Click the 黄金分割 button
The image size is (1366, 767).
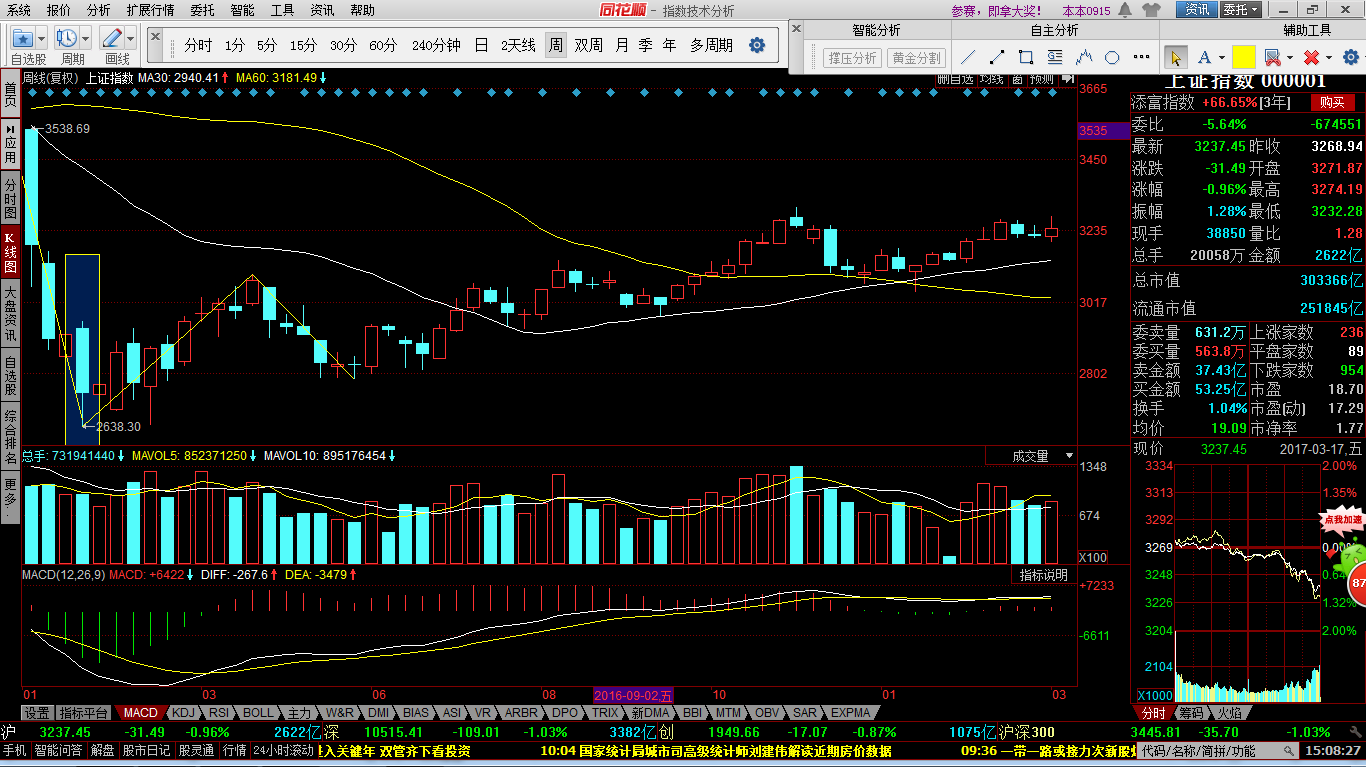[x=917, y=58]
